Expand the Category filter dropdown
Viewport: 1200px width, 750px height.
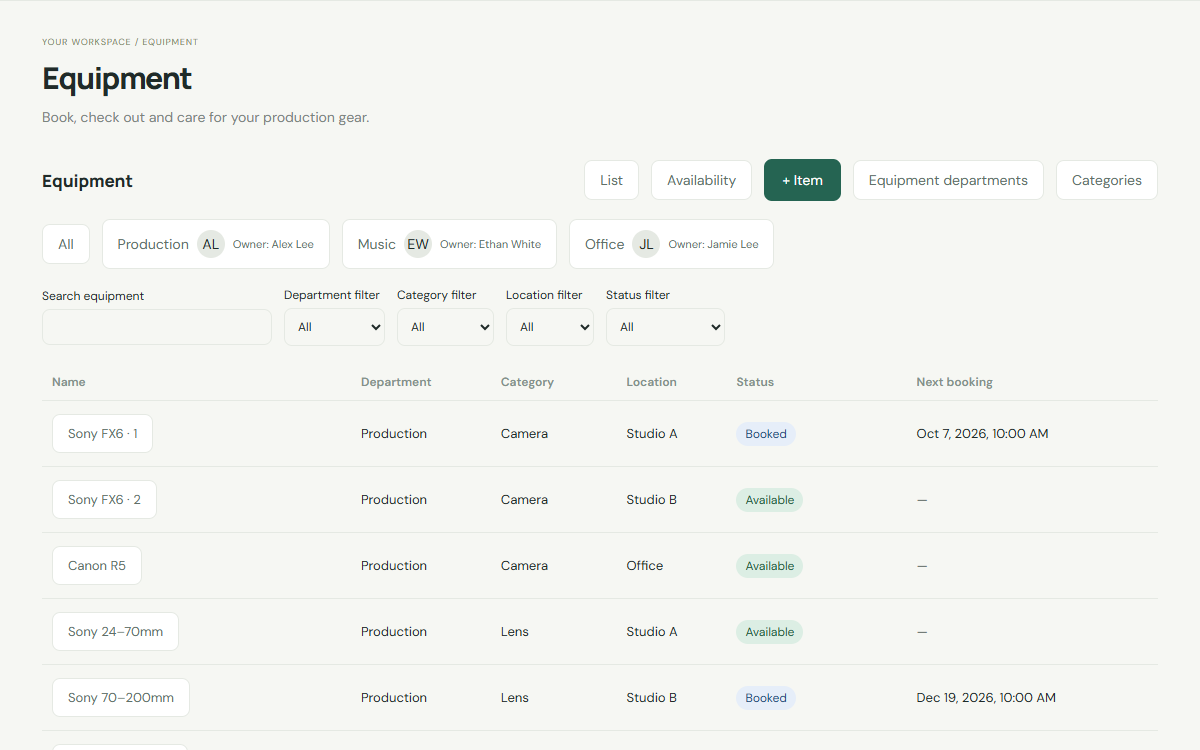445,327
